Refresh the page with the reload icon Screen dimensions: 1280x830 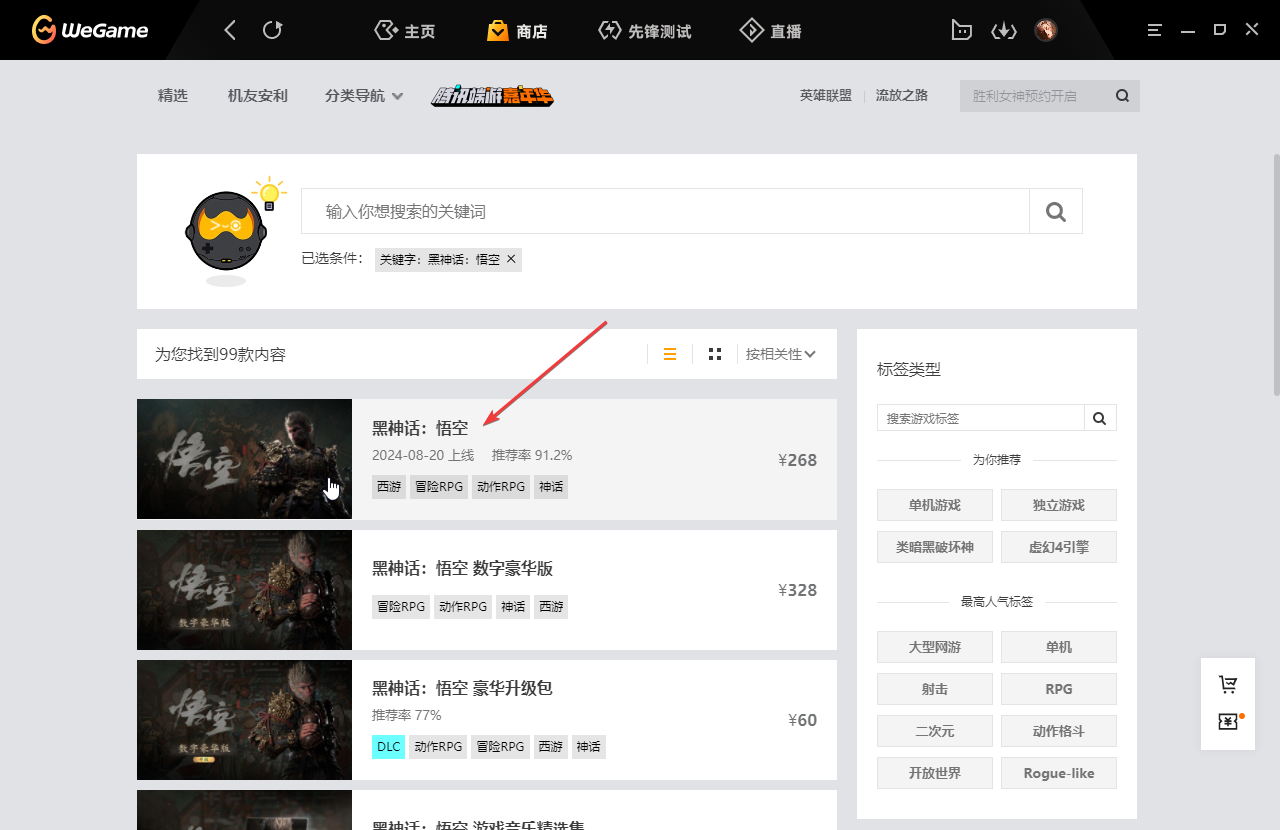tap(272, 30)
